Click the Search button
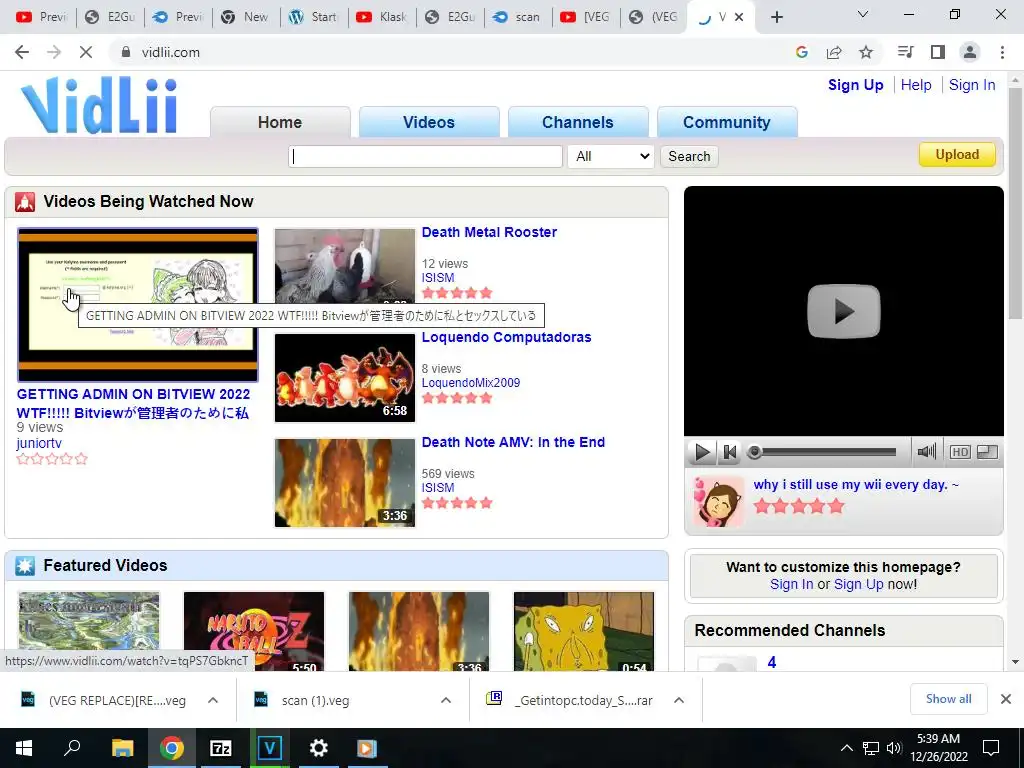1024x768 pixels. click(689, 156)
